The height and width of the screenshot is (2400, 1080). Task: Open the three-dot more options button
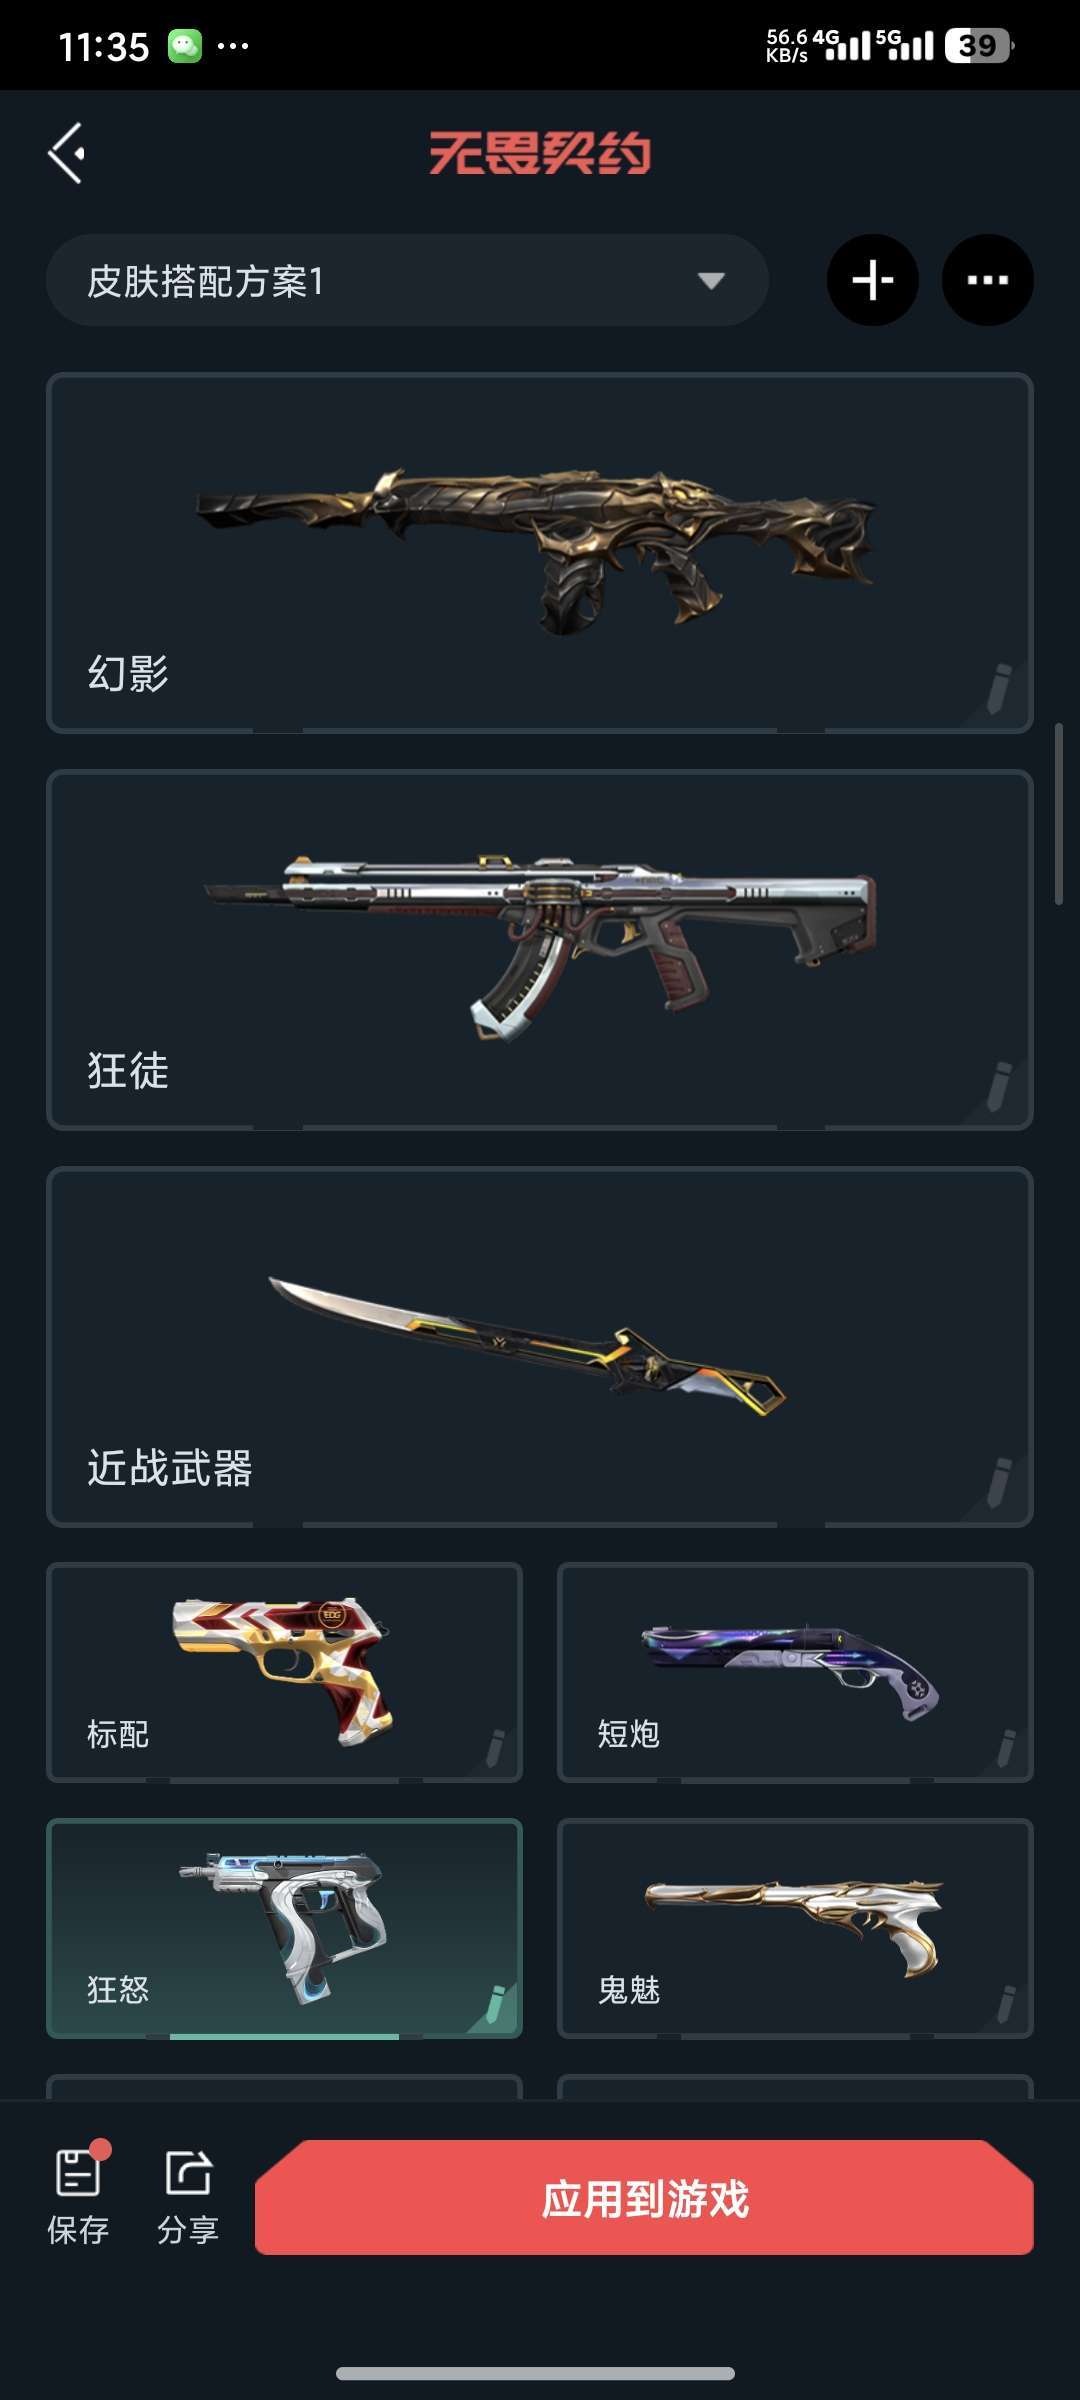pyautogui.click(x=987, y=280)
